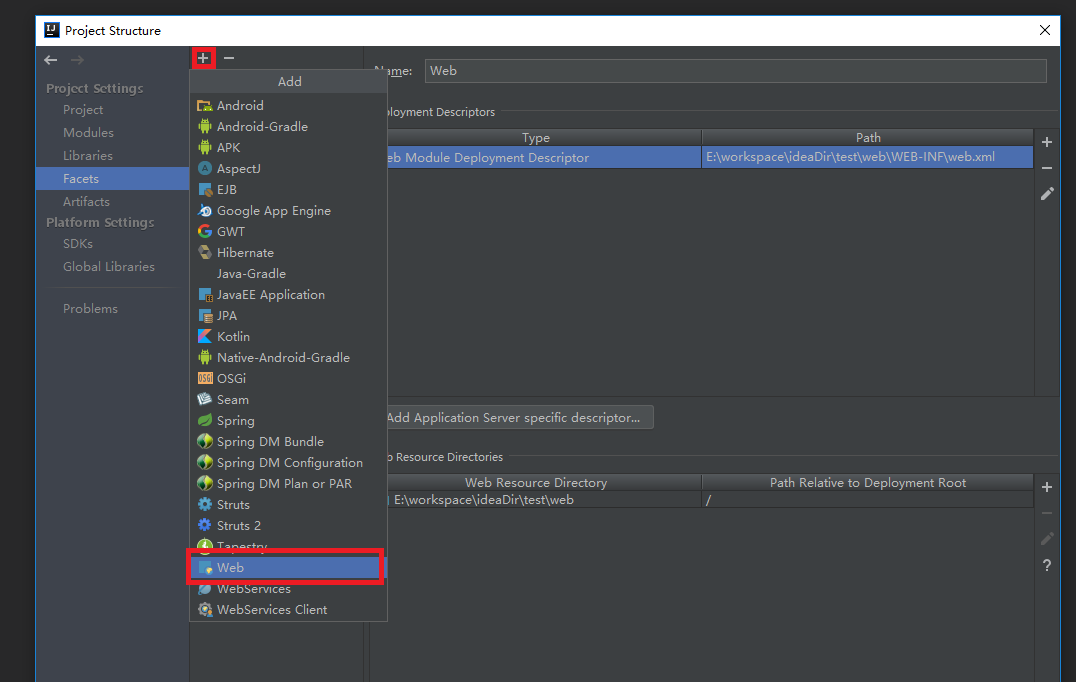This screenshot has height=682, width=1076.
Task: Close the Project Structure dialog
Action: point(1044,30)
